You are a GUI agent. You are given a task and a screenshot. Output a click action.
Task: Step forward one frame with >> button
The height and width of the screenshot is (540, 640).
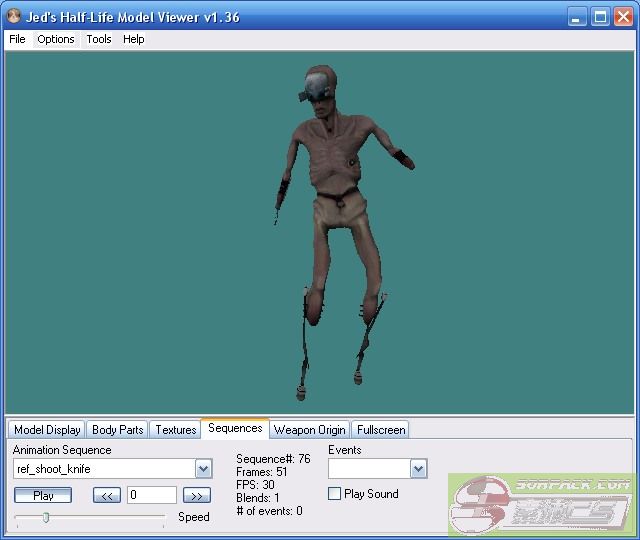(x=197, y=495)
